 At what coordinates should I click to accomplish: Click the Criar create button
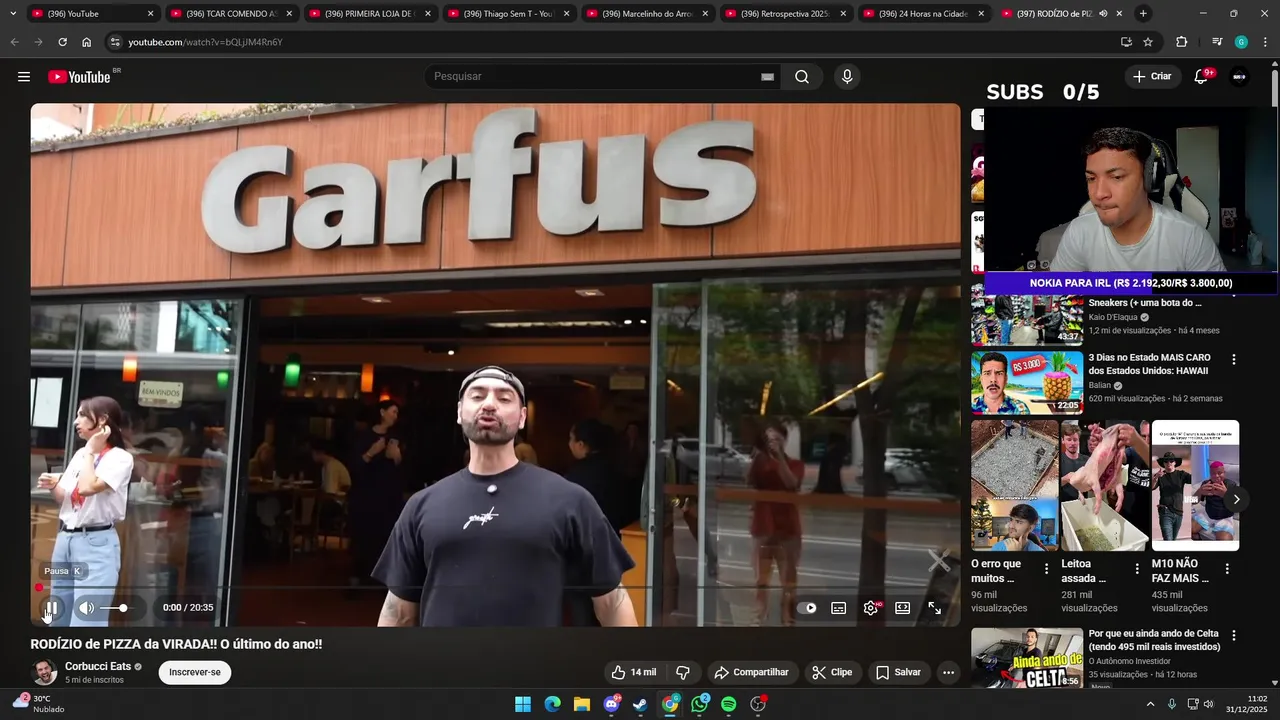pyautogui.click(x=1152, y=77)
